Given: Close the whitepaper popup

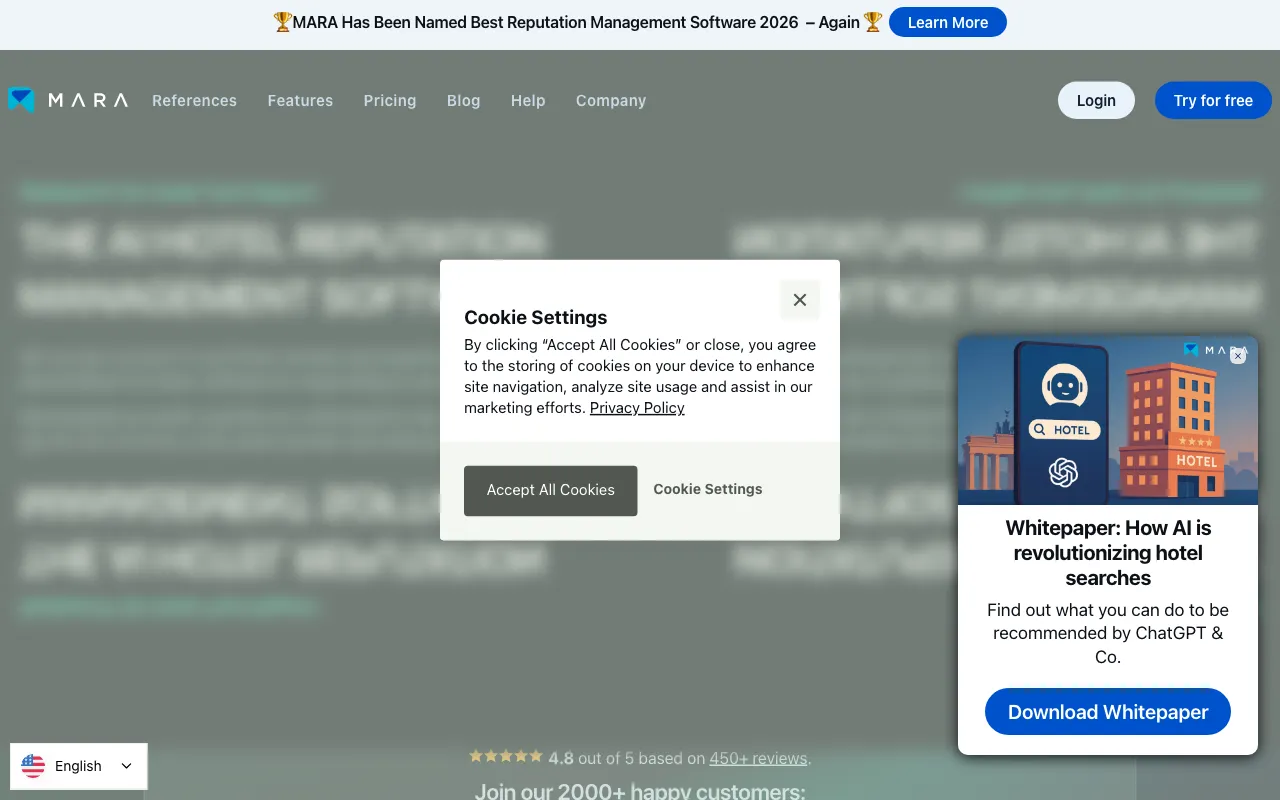Looking at the screenshot, I should click(1238, 355).
